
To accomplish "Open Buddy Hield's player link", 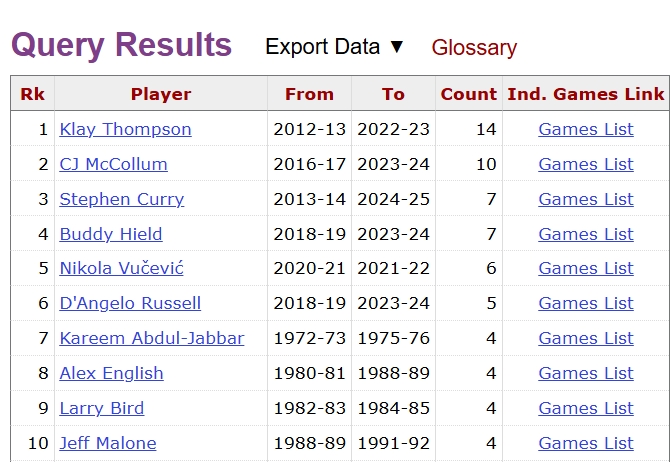I will (x=111, y=234).
